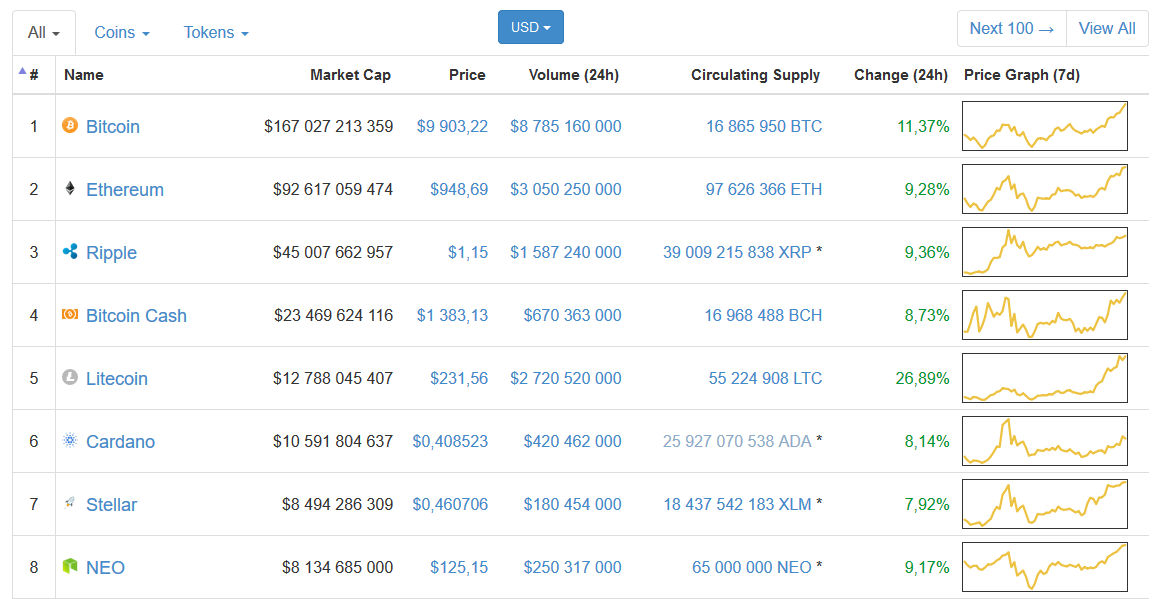Click Stellar price $0,460706
Viewport: 1159px width, 599px height.
[x=450, y=504]
